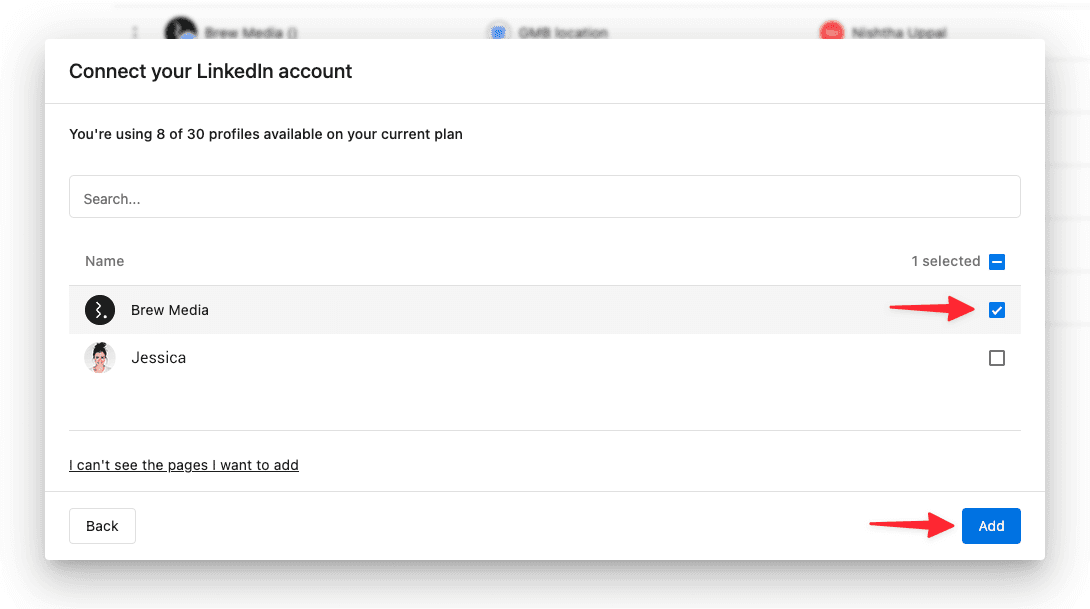Open the "I can't see the pages" link
This screenshot has width=1090, height=609.
184,465
